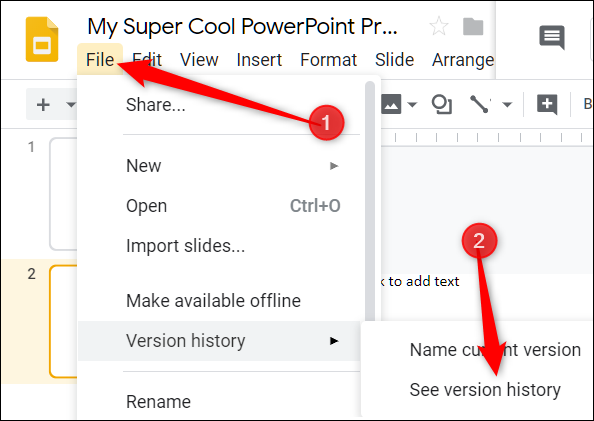
Task: Expand the new slide layout dropdown
Action: [x=71, y=104]
